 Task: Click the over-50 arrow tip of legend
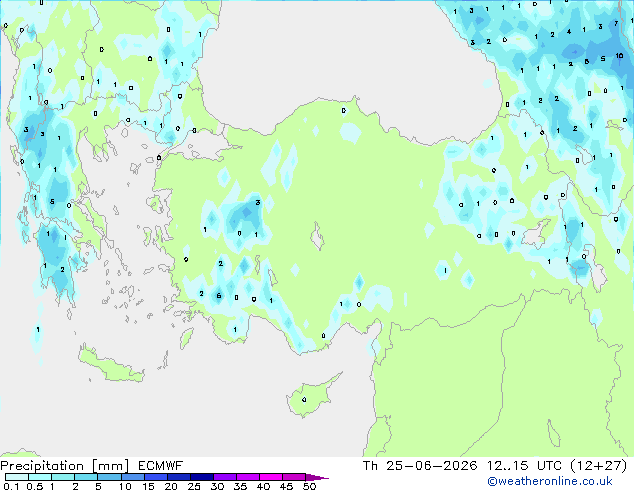[x=317, y=477]
